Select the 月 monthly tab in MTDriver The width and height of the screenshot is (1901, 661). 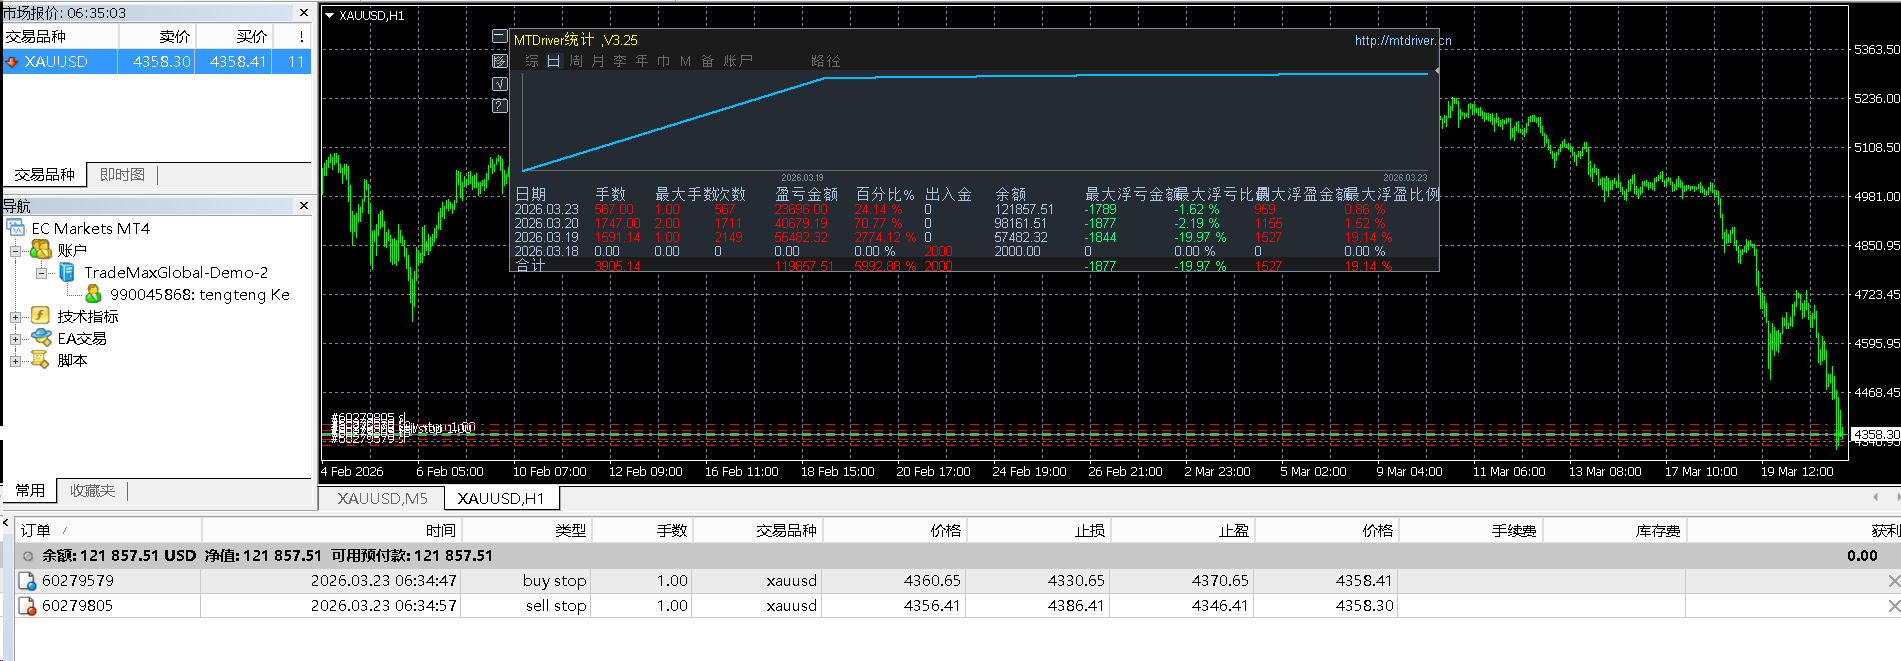pos(598,61)
